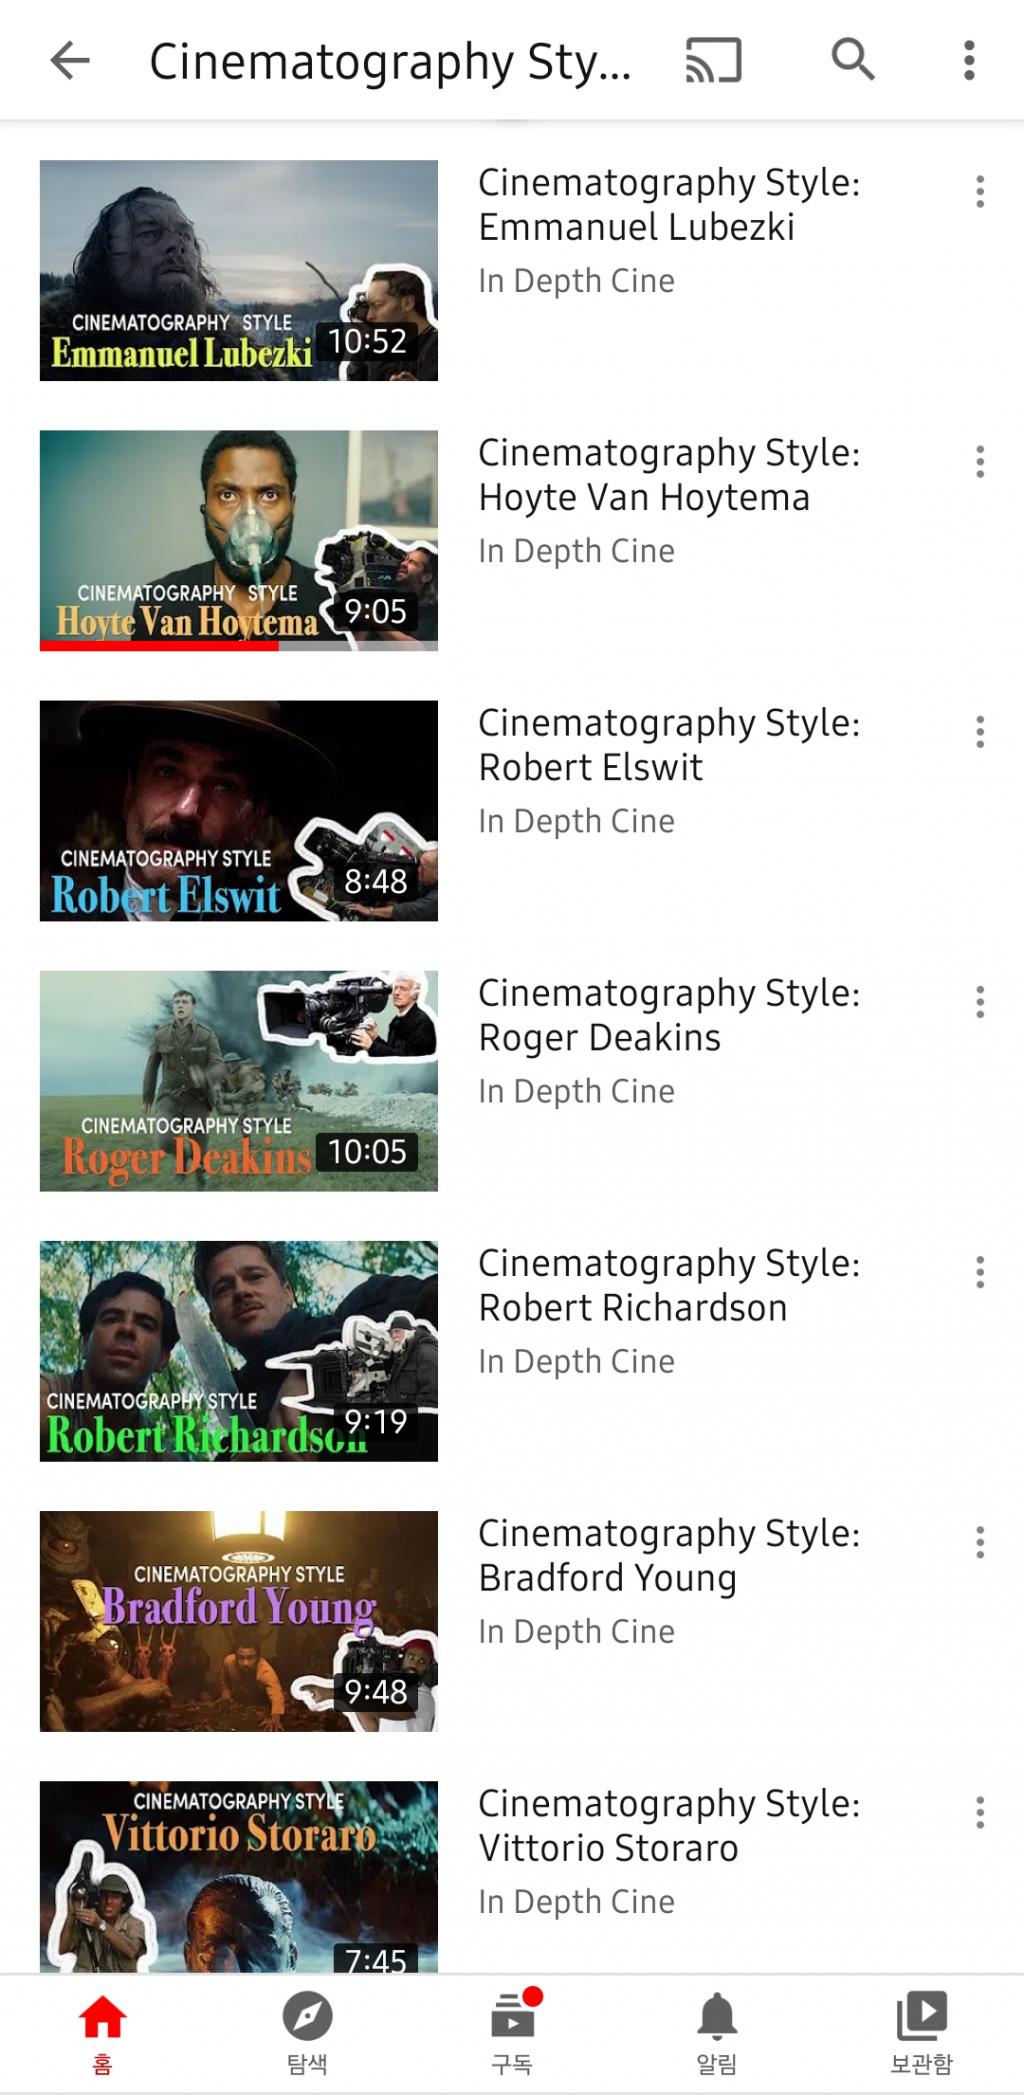Image resolution: width=1024 pixels, height=2095 pixels.
Task: Open options for Hoyte Van Hoytema video
Action: click(x=980, y=461)
